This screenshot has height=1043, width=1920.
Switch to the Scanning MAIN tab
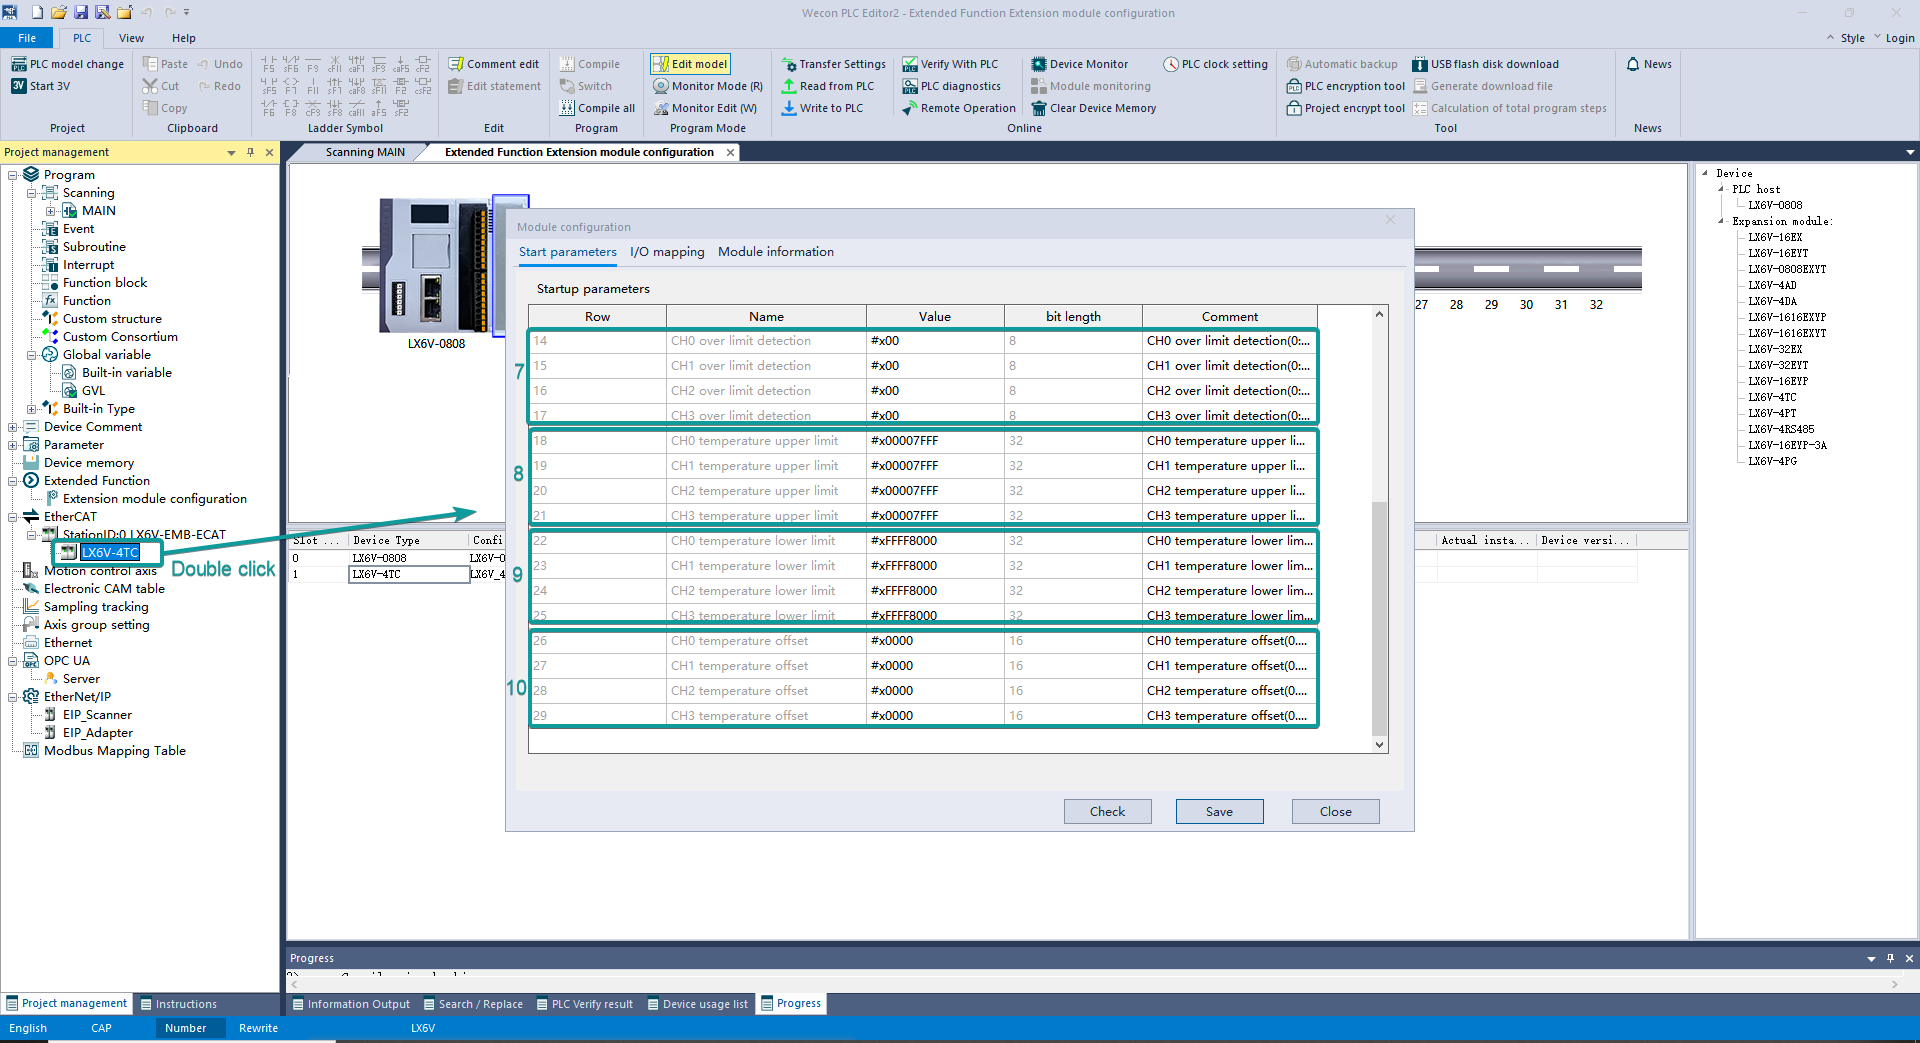pos(365,152)
